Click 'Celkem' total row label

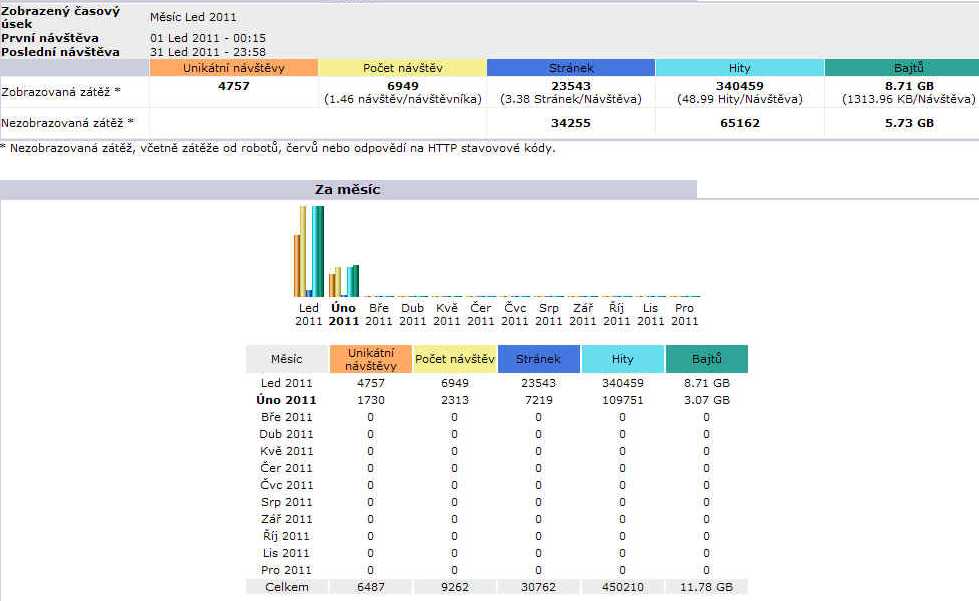[x=287, y=587]
